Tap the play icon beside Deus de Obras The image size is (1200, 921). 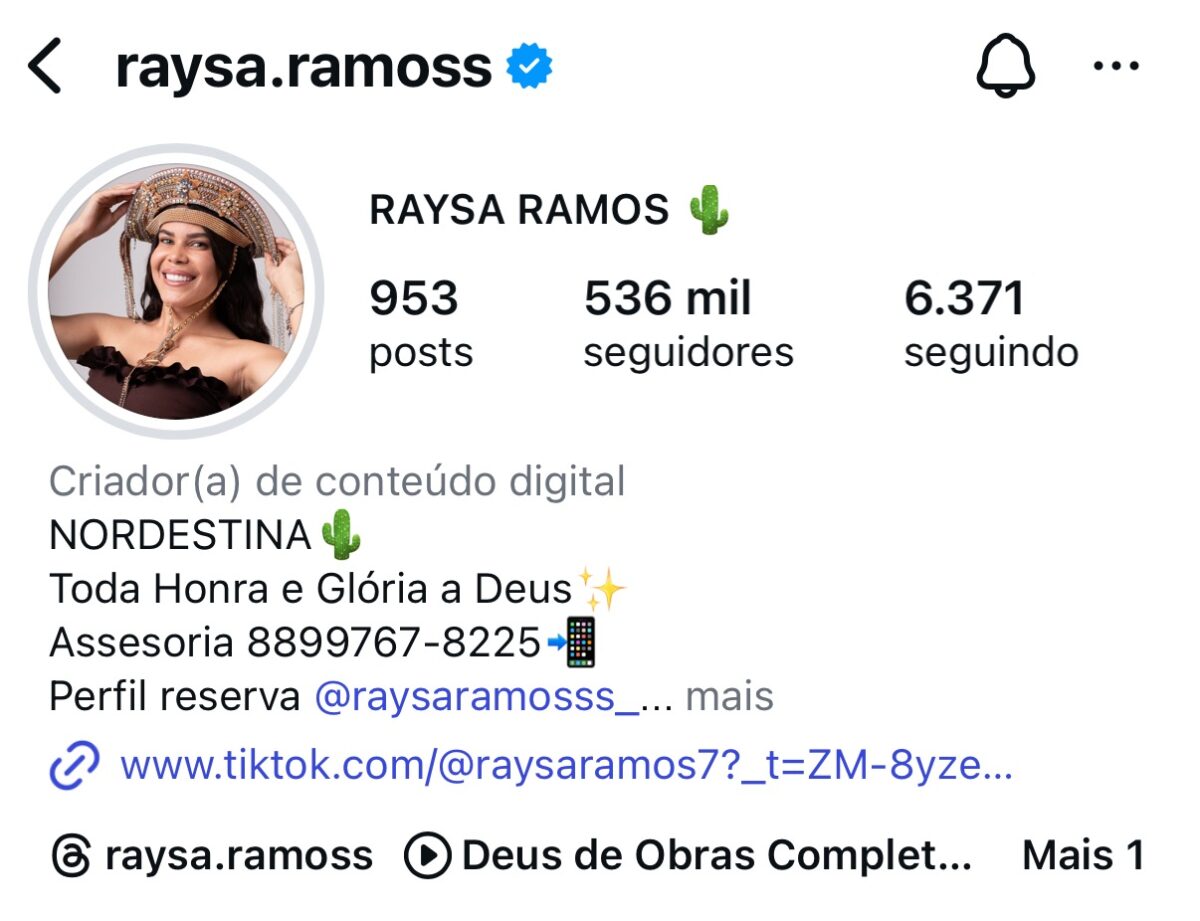(427, 857)
